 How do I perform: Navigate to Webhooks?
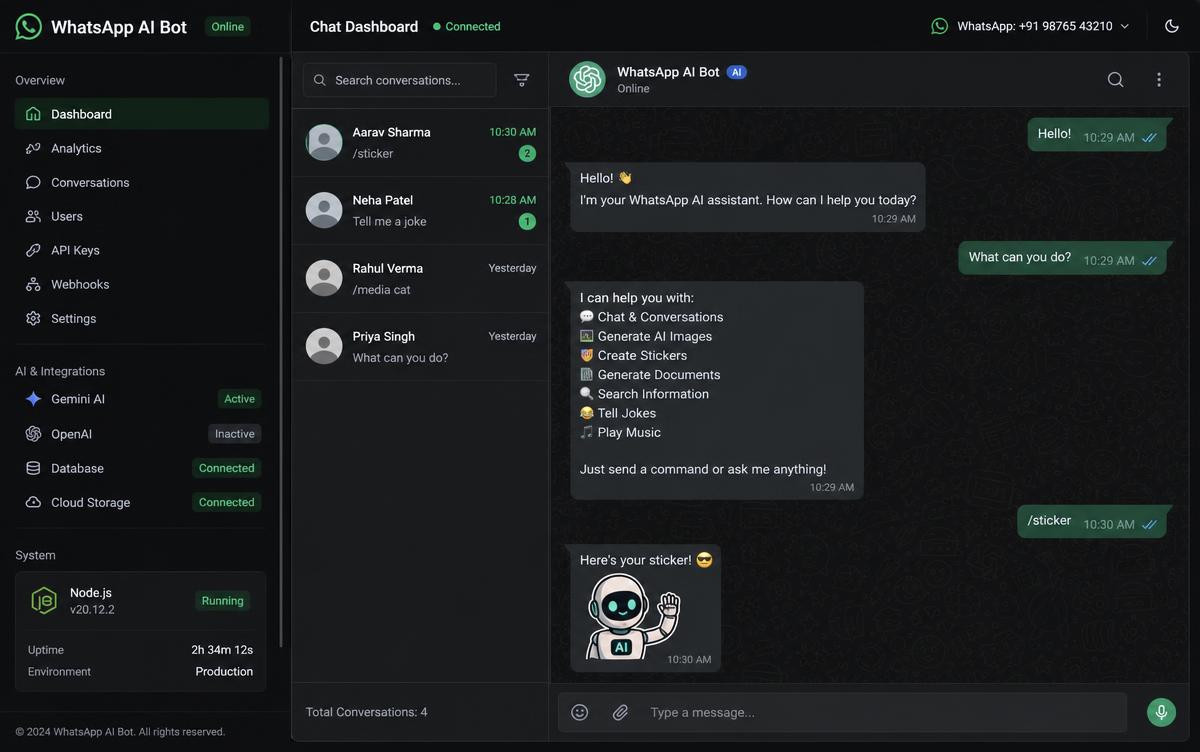(x=142, y=284)
